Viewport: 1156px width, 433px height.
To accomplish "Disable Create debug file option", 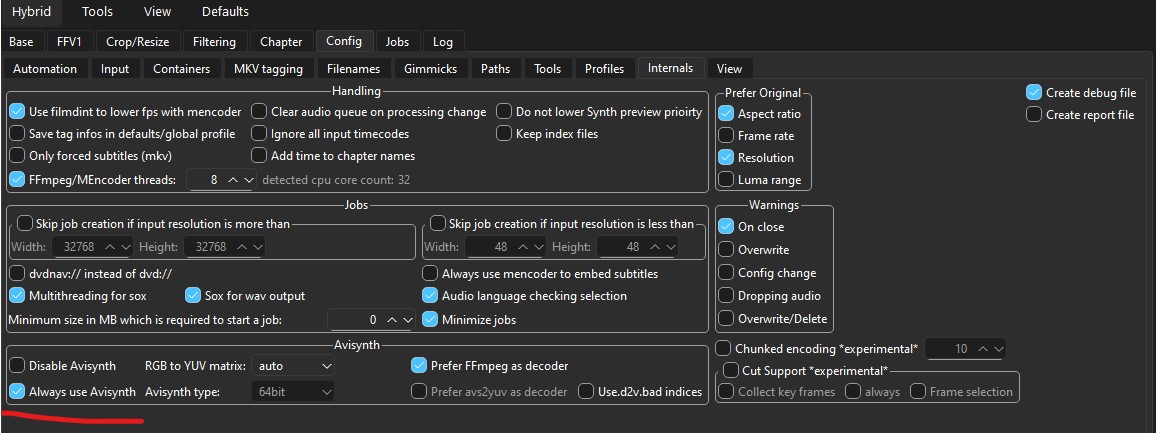I will point(1034,93).
